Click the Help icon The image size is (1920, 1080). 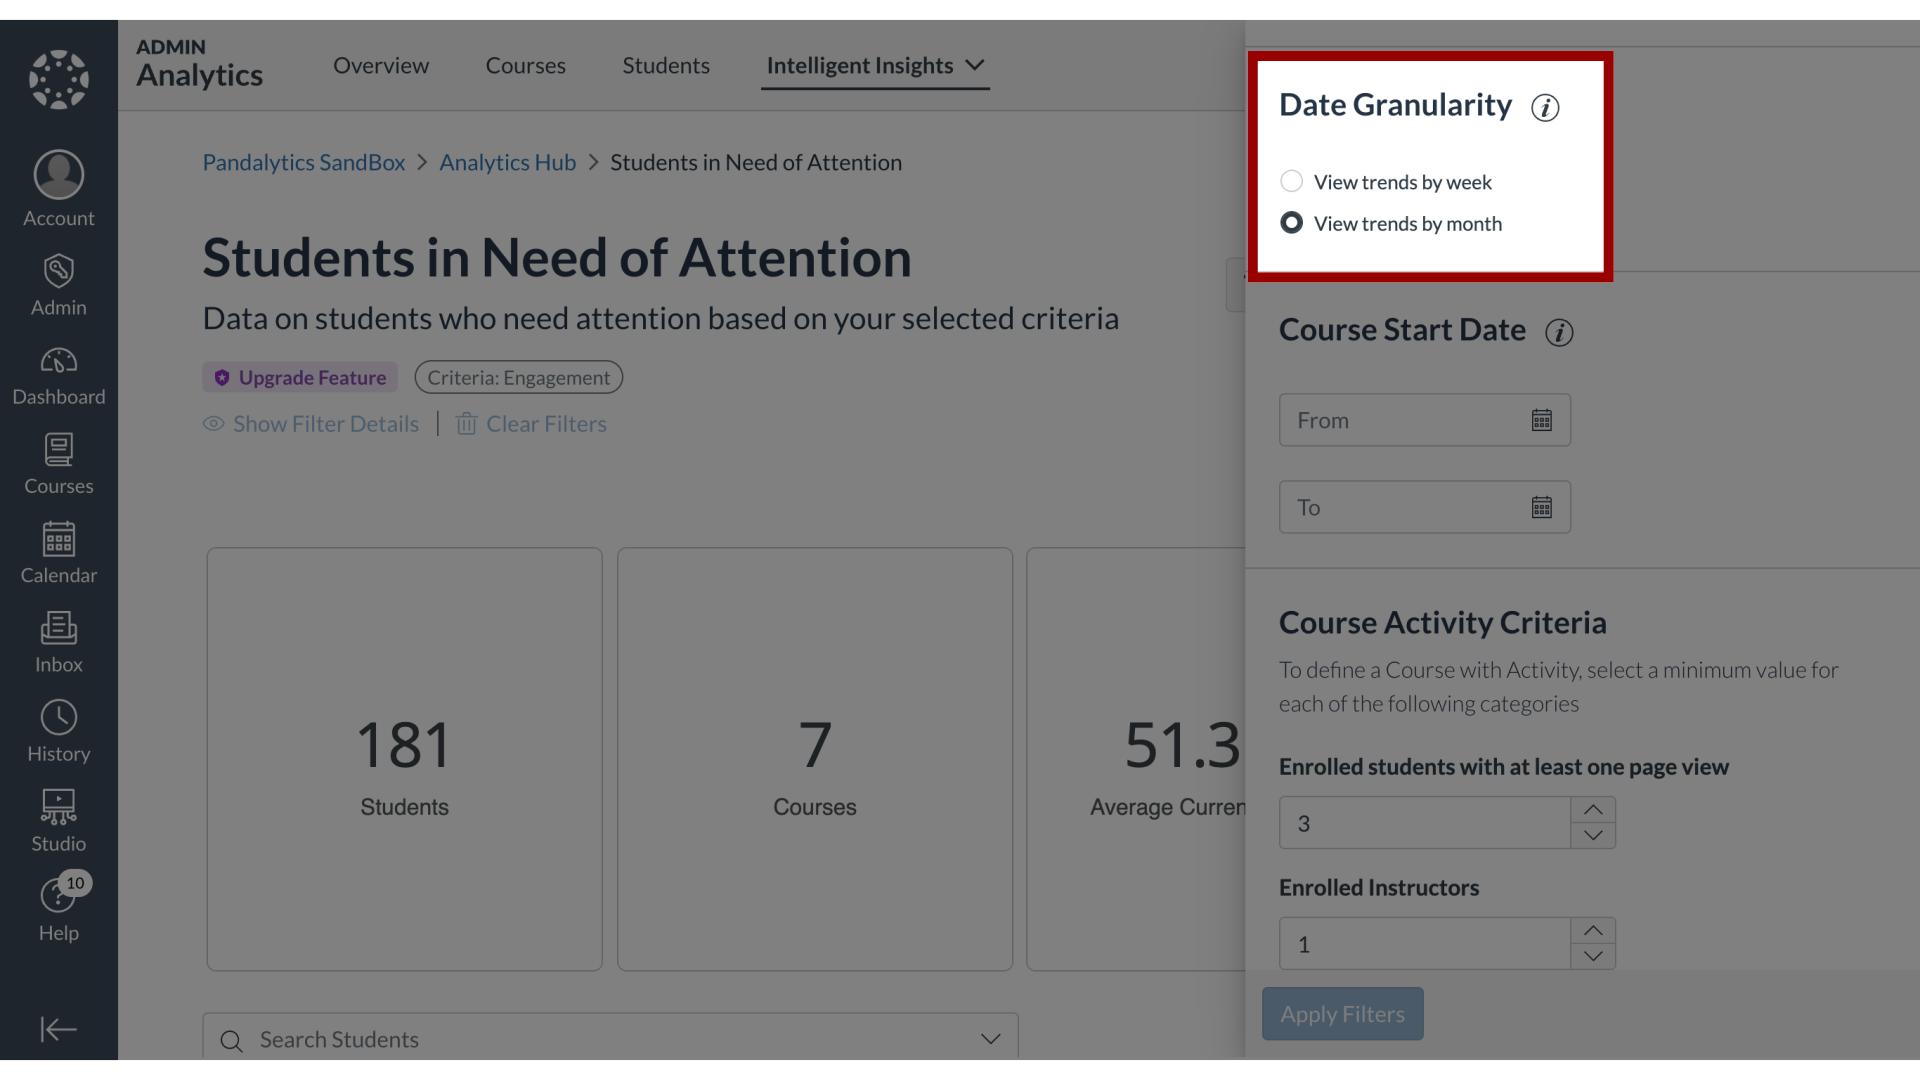point(58,897)
